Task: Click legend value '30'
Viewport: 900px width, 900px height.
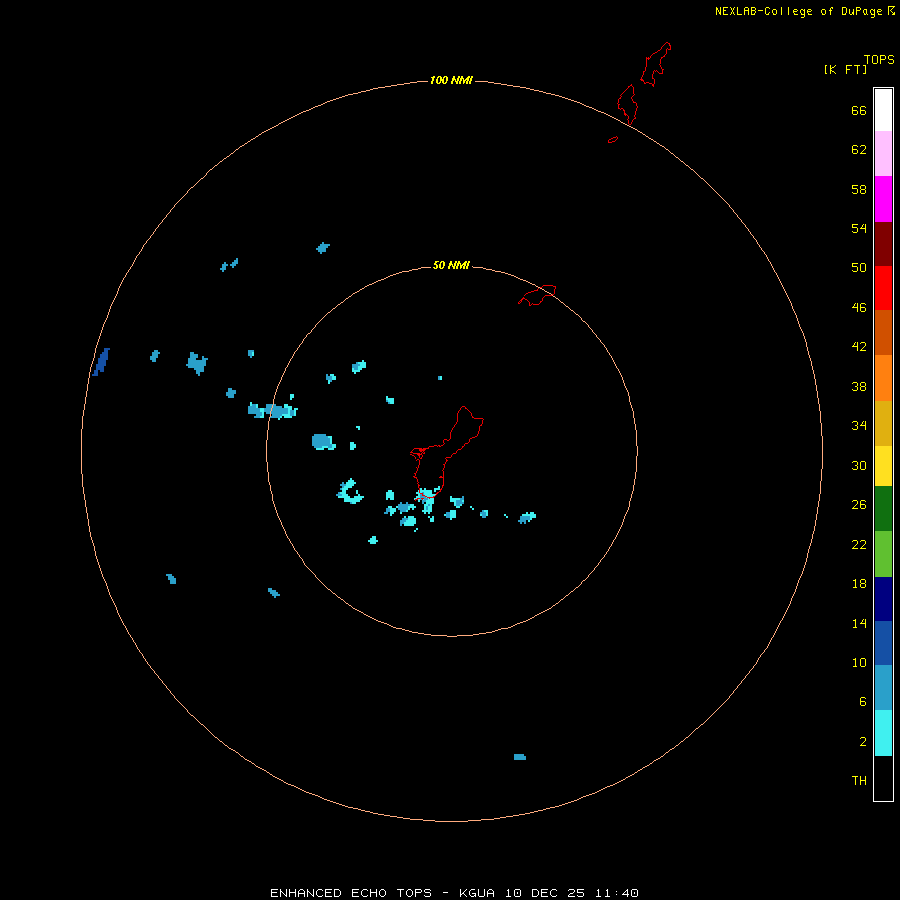Action: 859,465
